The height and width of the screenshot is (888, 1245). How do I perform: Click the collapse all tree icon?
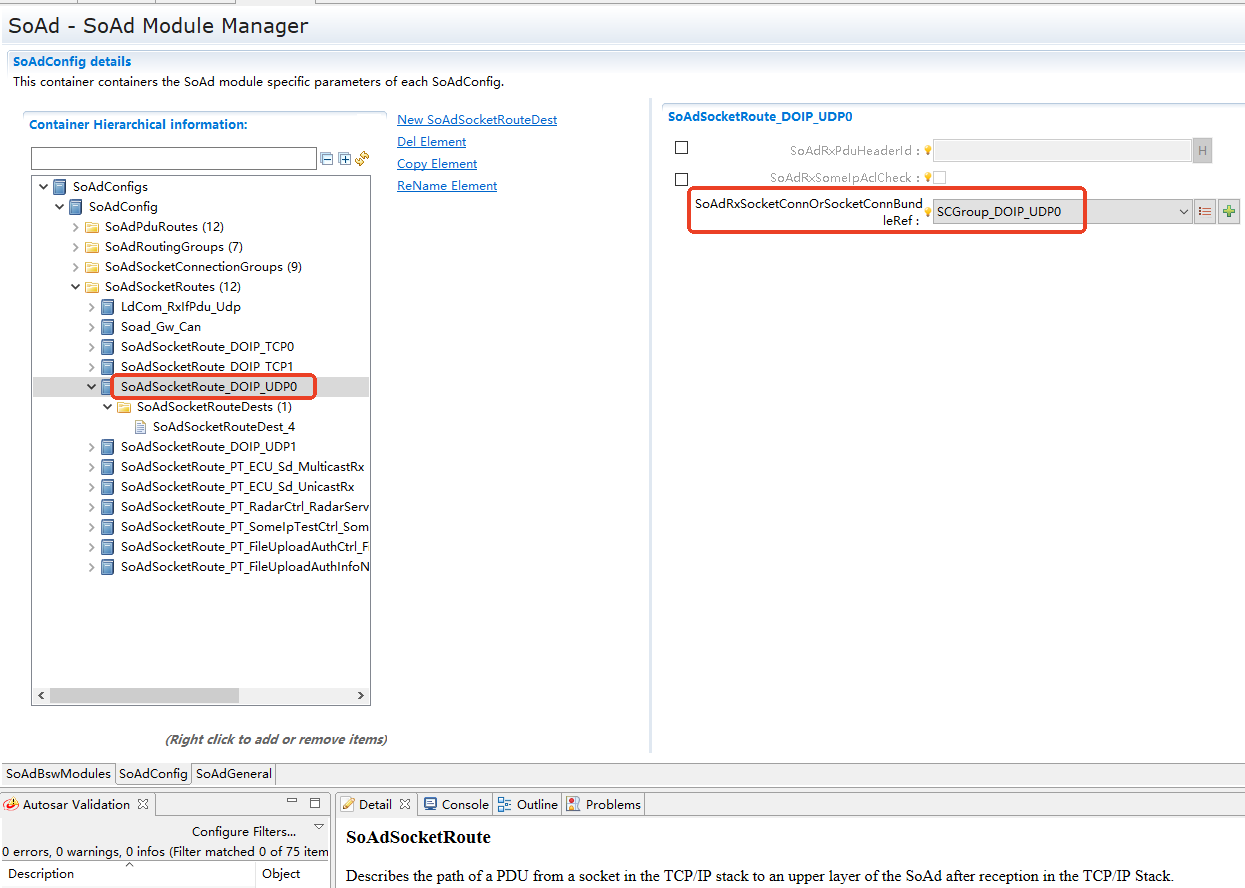pos(327,159)
